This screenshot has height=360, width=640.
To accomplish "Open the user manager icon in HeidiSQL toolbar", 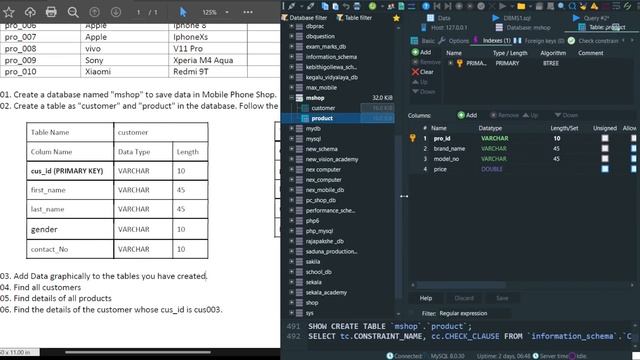I will (x=391, y=6).
